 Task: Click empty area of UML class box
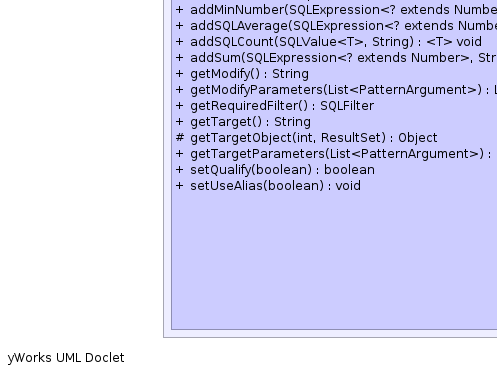tap(333, 260)
